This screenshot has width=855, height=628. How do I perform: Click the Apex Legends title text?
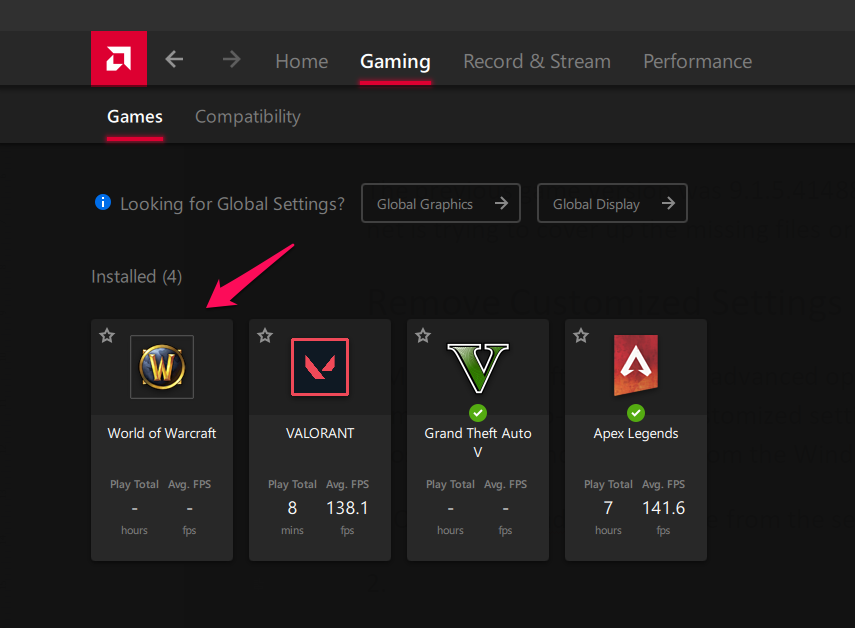click(636, 434)
